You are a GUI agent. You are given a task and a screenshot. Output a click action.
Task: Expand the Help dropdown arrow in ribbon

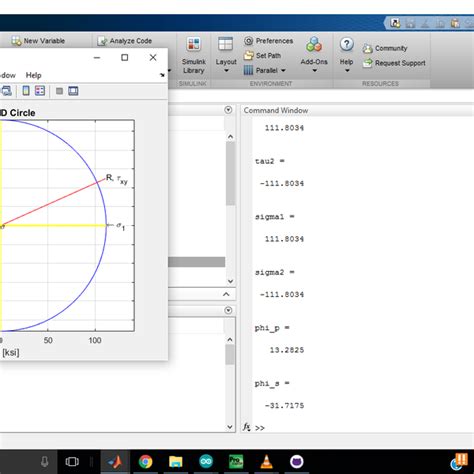pyautogui.click(x=347, y=71)
